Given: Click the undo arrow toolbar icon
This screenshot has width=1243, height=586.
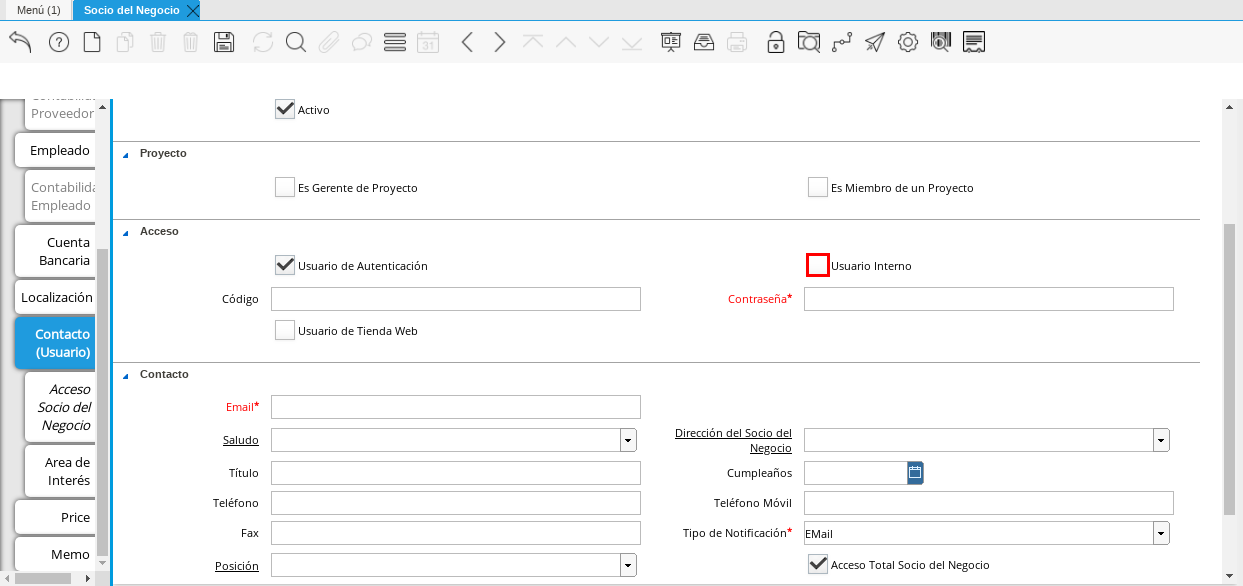Looking at the screenshot, I should click(x=20, y=42).
